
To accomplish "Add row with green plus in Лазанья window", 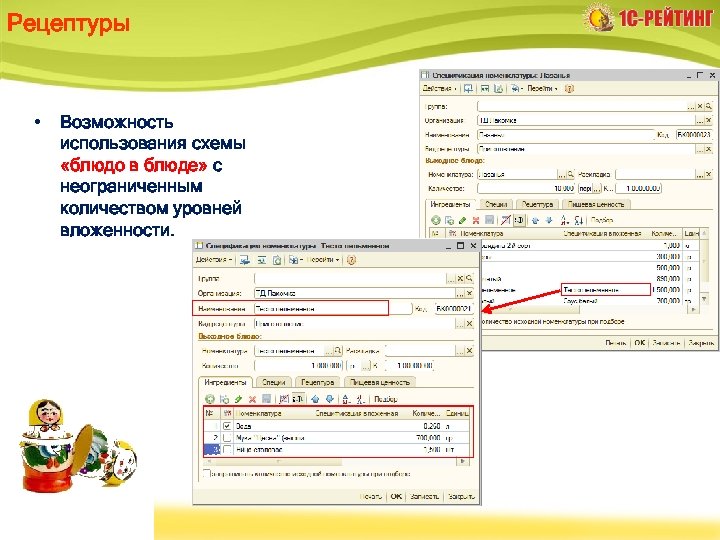I will 436,220.
